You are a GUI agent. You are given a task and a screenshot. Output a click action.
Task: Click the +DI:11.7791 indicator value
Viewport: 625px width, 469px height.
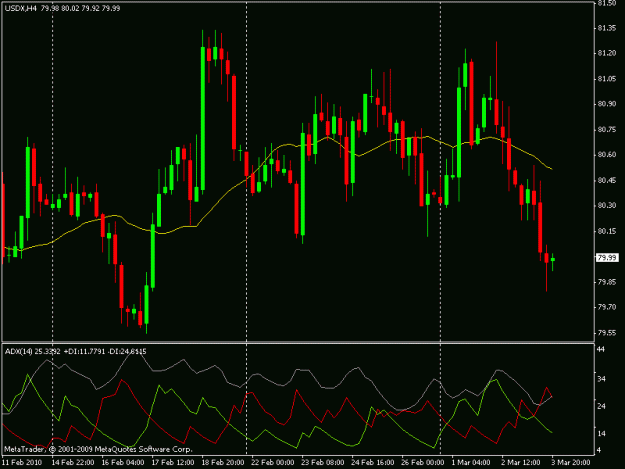(x=85, y=351)
